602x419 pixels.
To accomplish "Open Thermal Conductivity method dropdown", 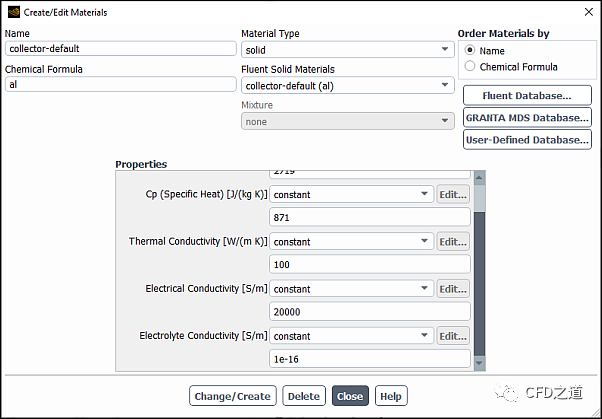I will tap(351, 241).
